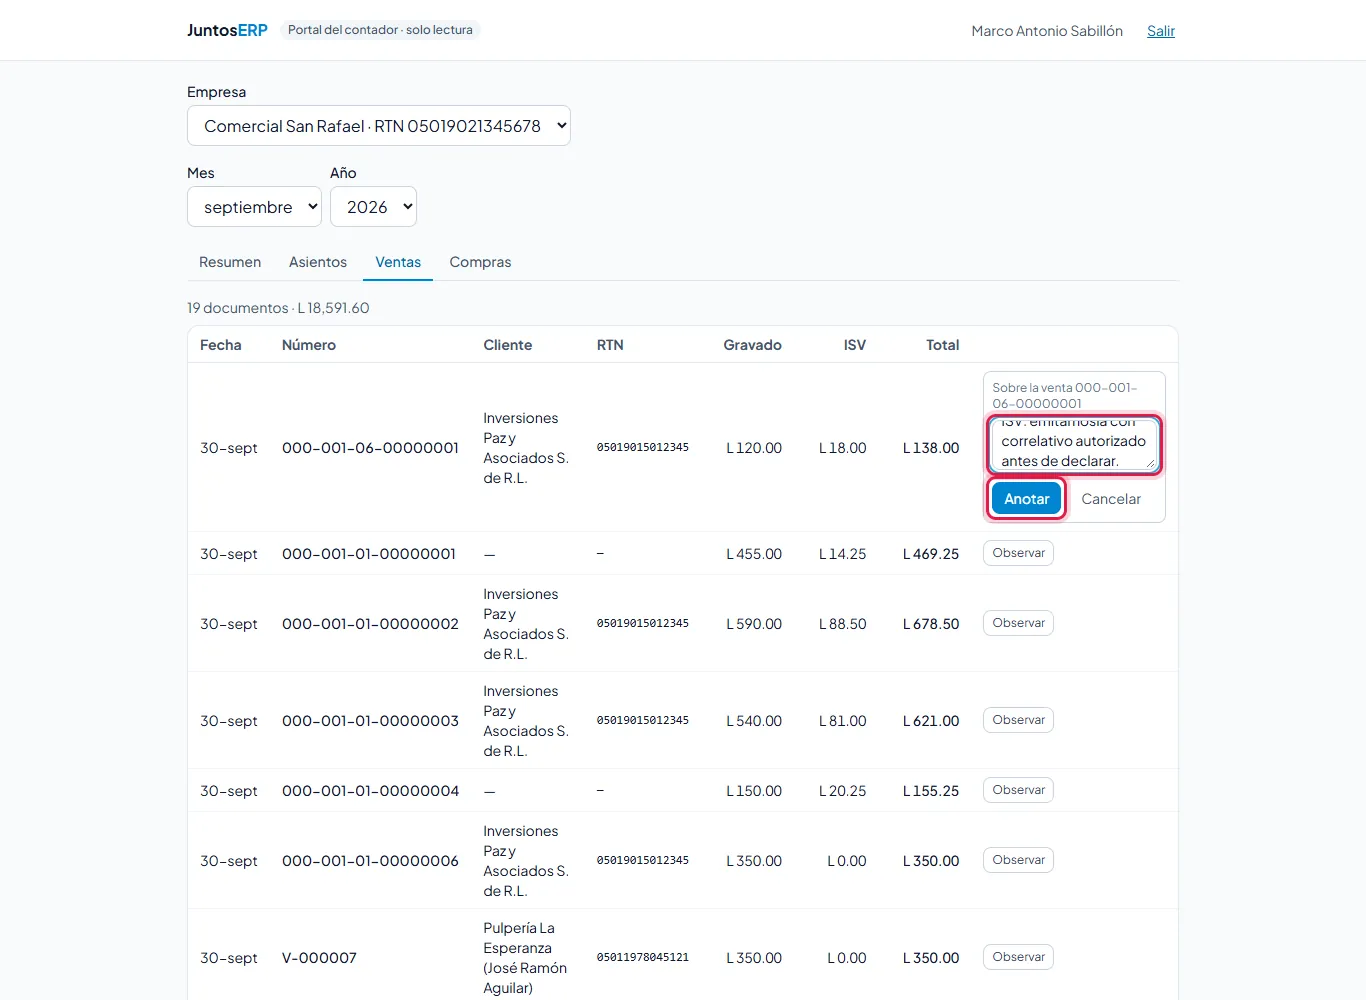Click the RTN column header

click(610, 345)
